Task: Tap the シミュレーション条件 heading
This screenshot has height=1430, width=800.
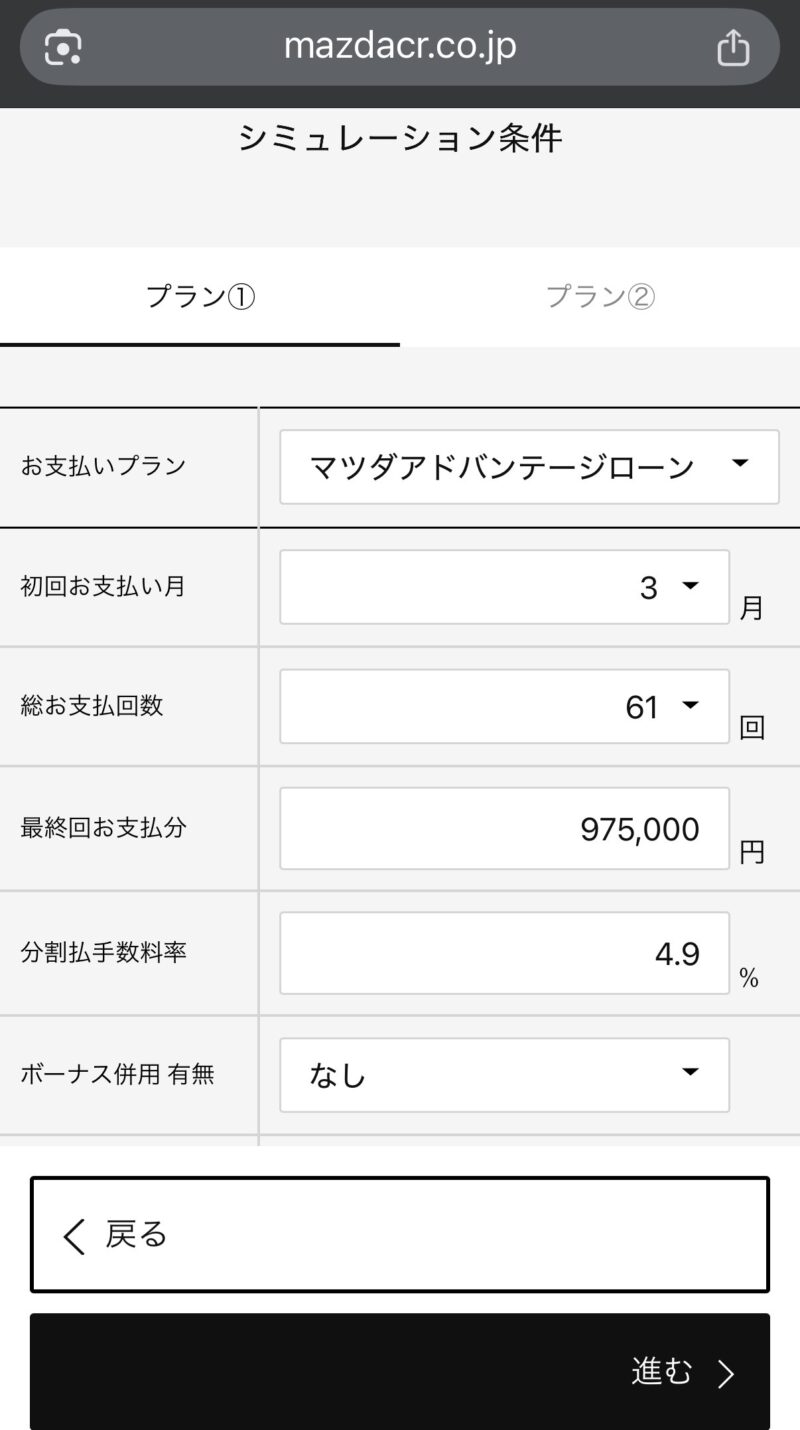Action: click(400, 138)
